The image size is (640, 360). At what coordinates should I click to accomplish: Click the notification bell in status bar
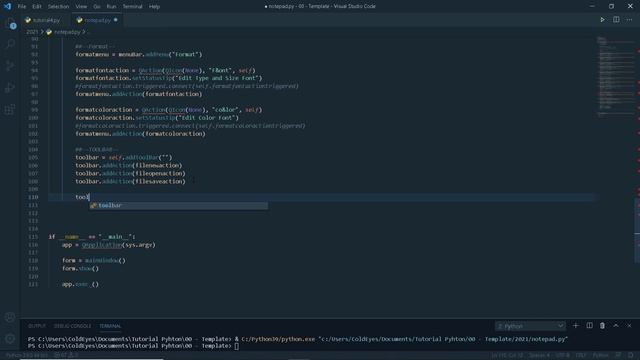(631, 356)
